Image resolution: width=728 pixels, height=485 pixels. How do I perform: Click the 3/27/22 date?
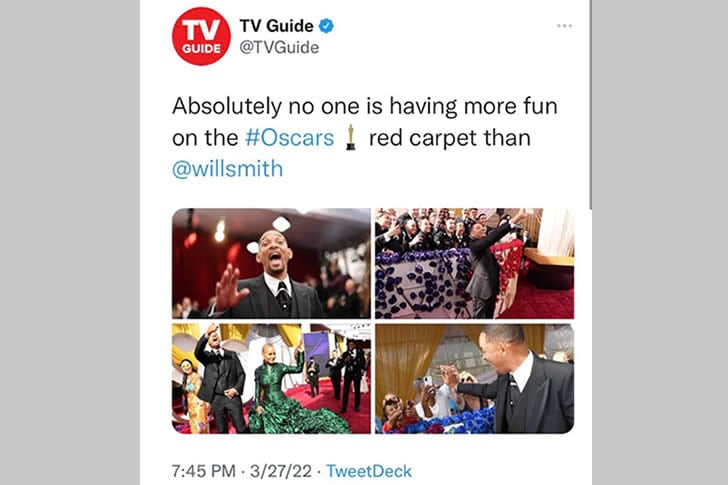pyautogui.click(x=281, y=471)
